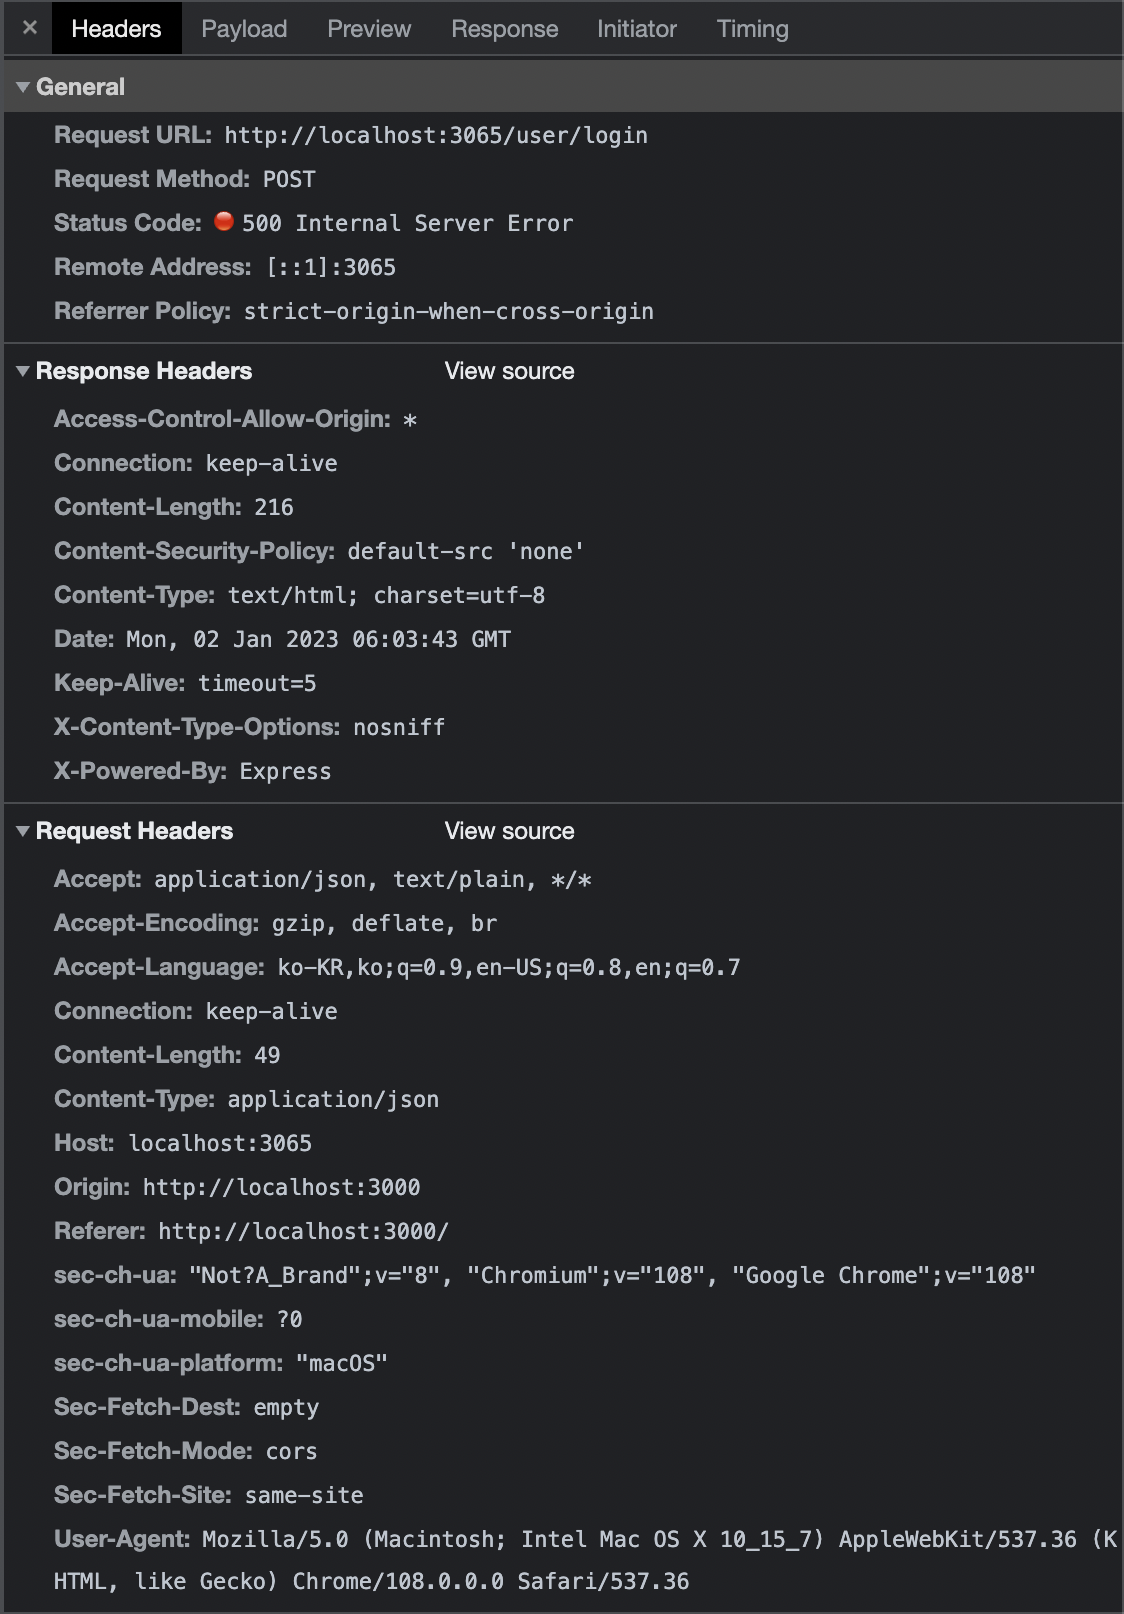Click the red status indicator icon
The image size is (1124, 1614).
pyautogui.click(x=224, y=222)
